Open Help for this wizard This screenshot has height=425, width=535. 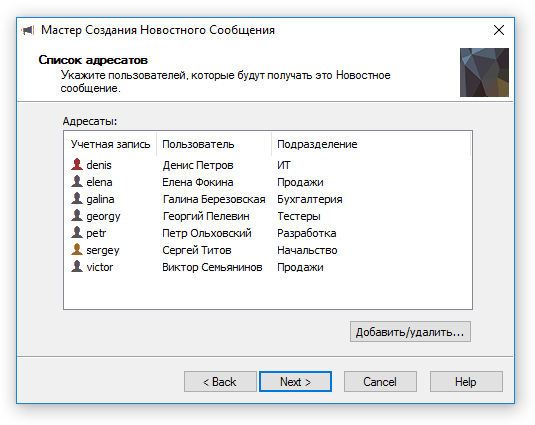[466, 382]
